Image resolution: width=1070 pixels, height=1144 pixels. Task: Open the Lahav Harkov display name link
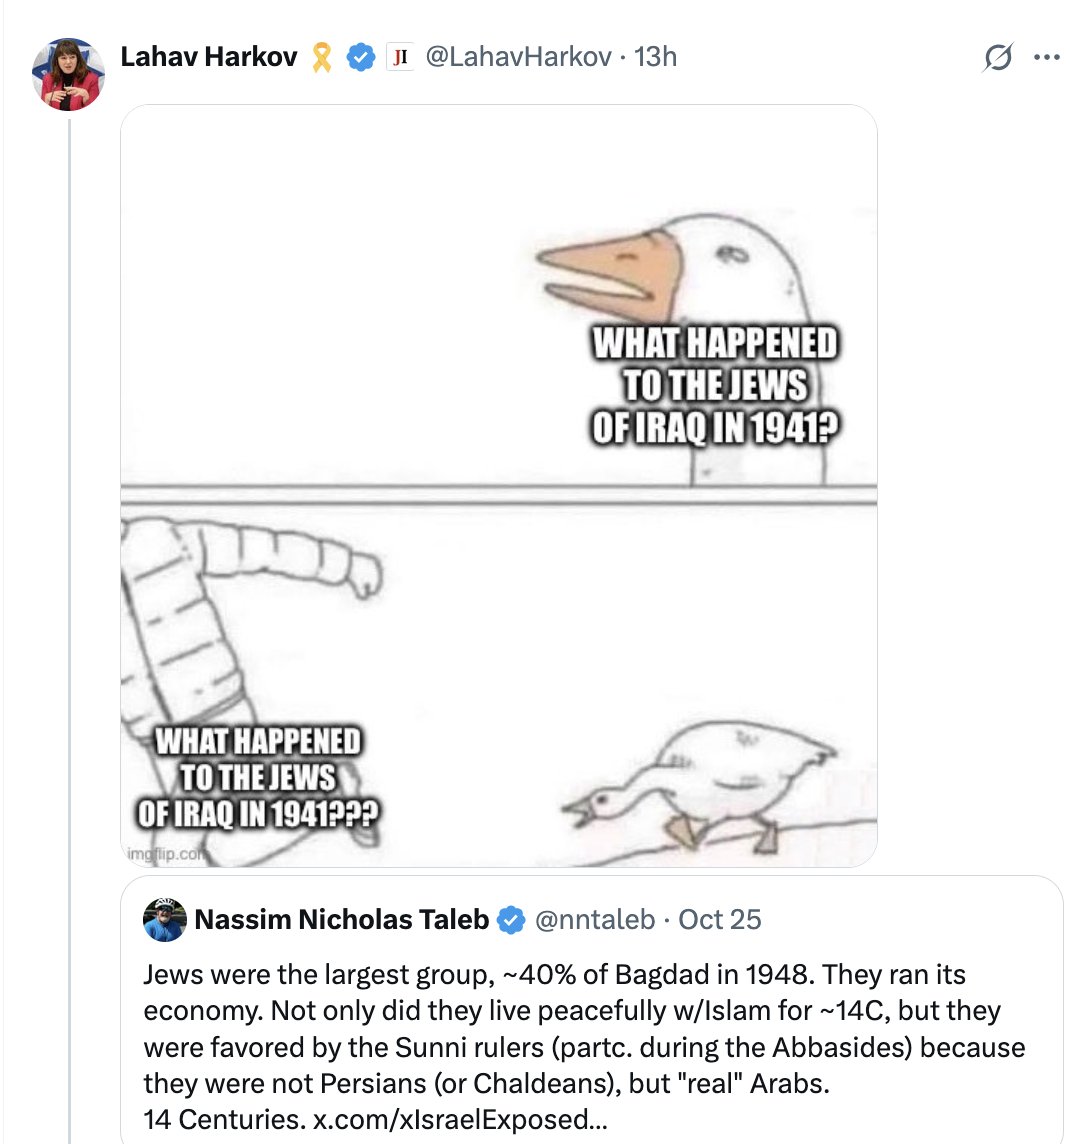pos(208,57)
